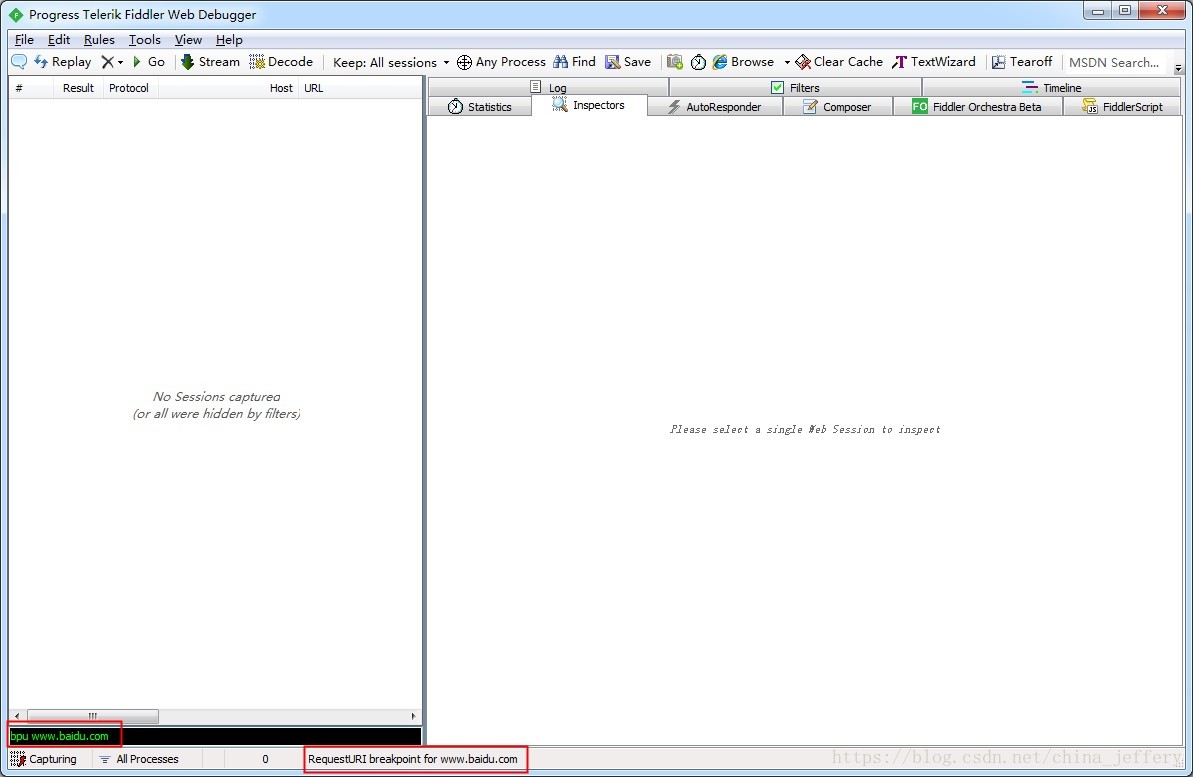Sort sessions by # column header
1193x777 pixels.
click(x=30, y=88)
